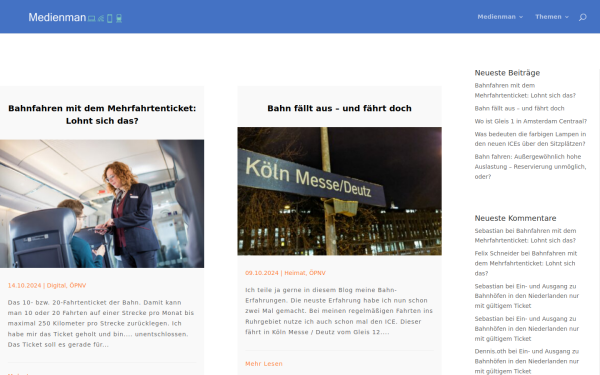Select ÖPNV category on 09.10.2024 post

click(x=317, y=273)
